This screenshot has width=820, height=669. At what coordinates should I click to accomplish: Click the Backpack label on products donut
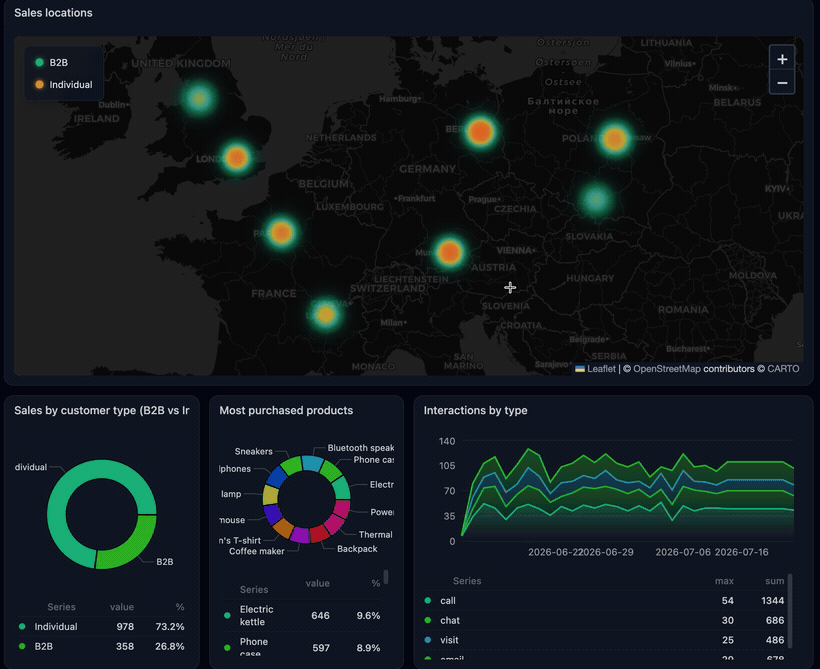tap(357, 549)
